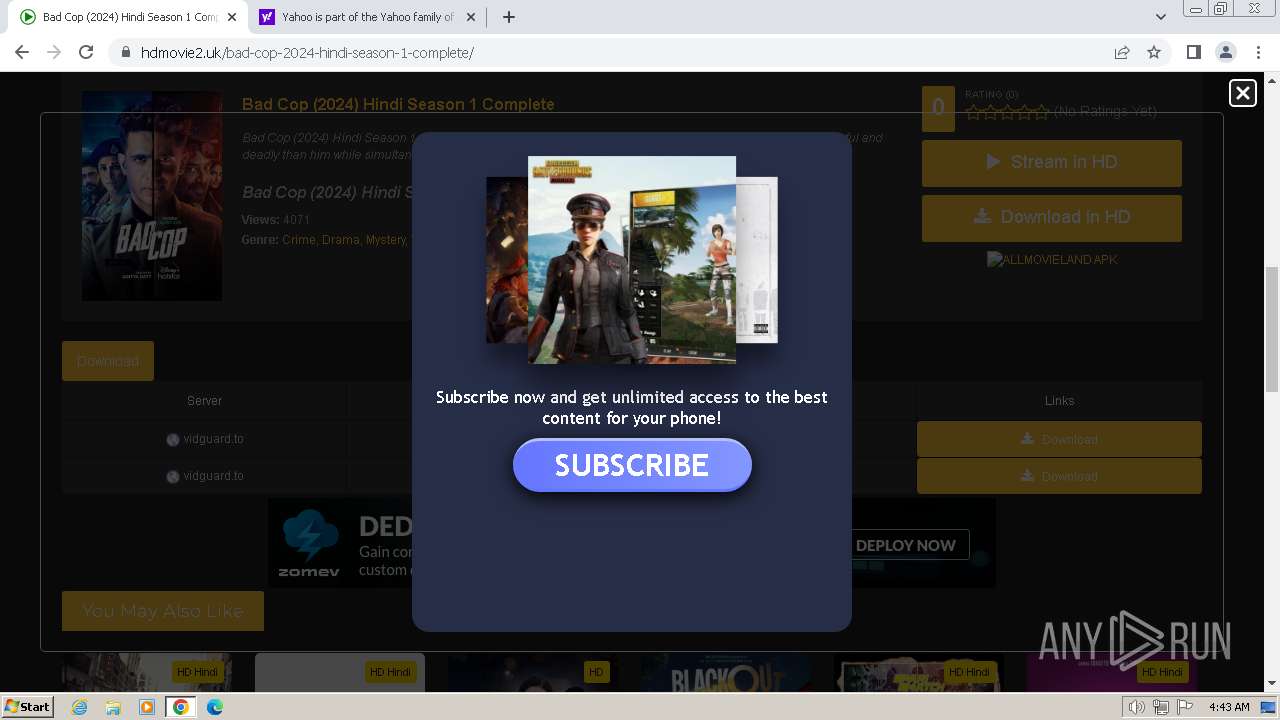Click Download button for second vidguard.to row
1280x720 pixels.
click(x=1059, y=476)
